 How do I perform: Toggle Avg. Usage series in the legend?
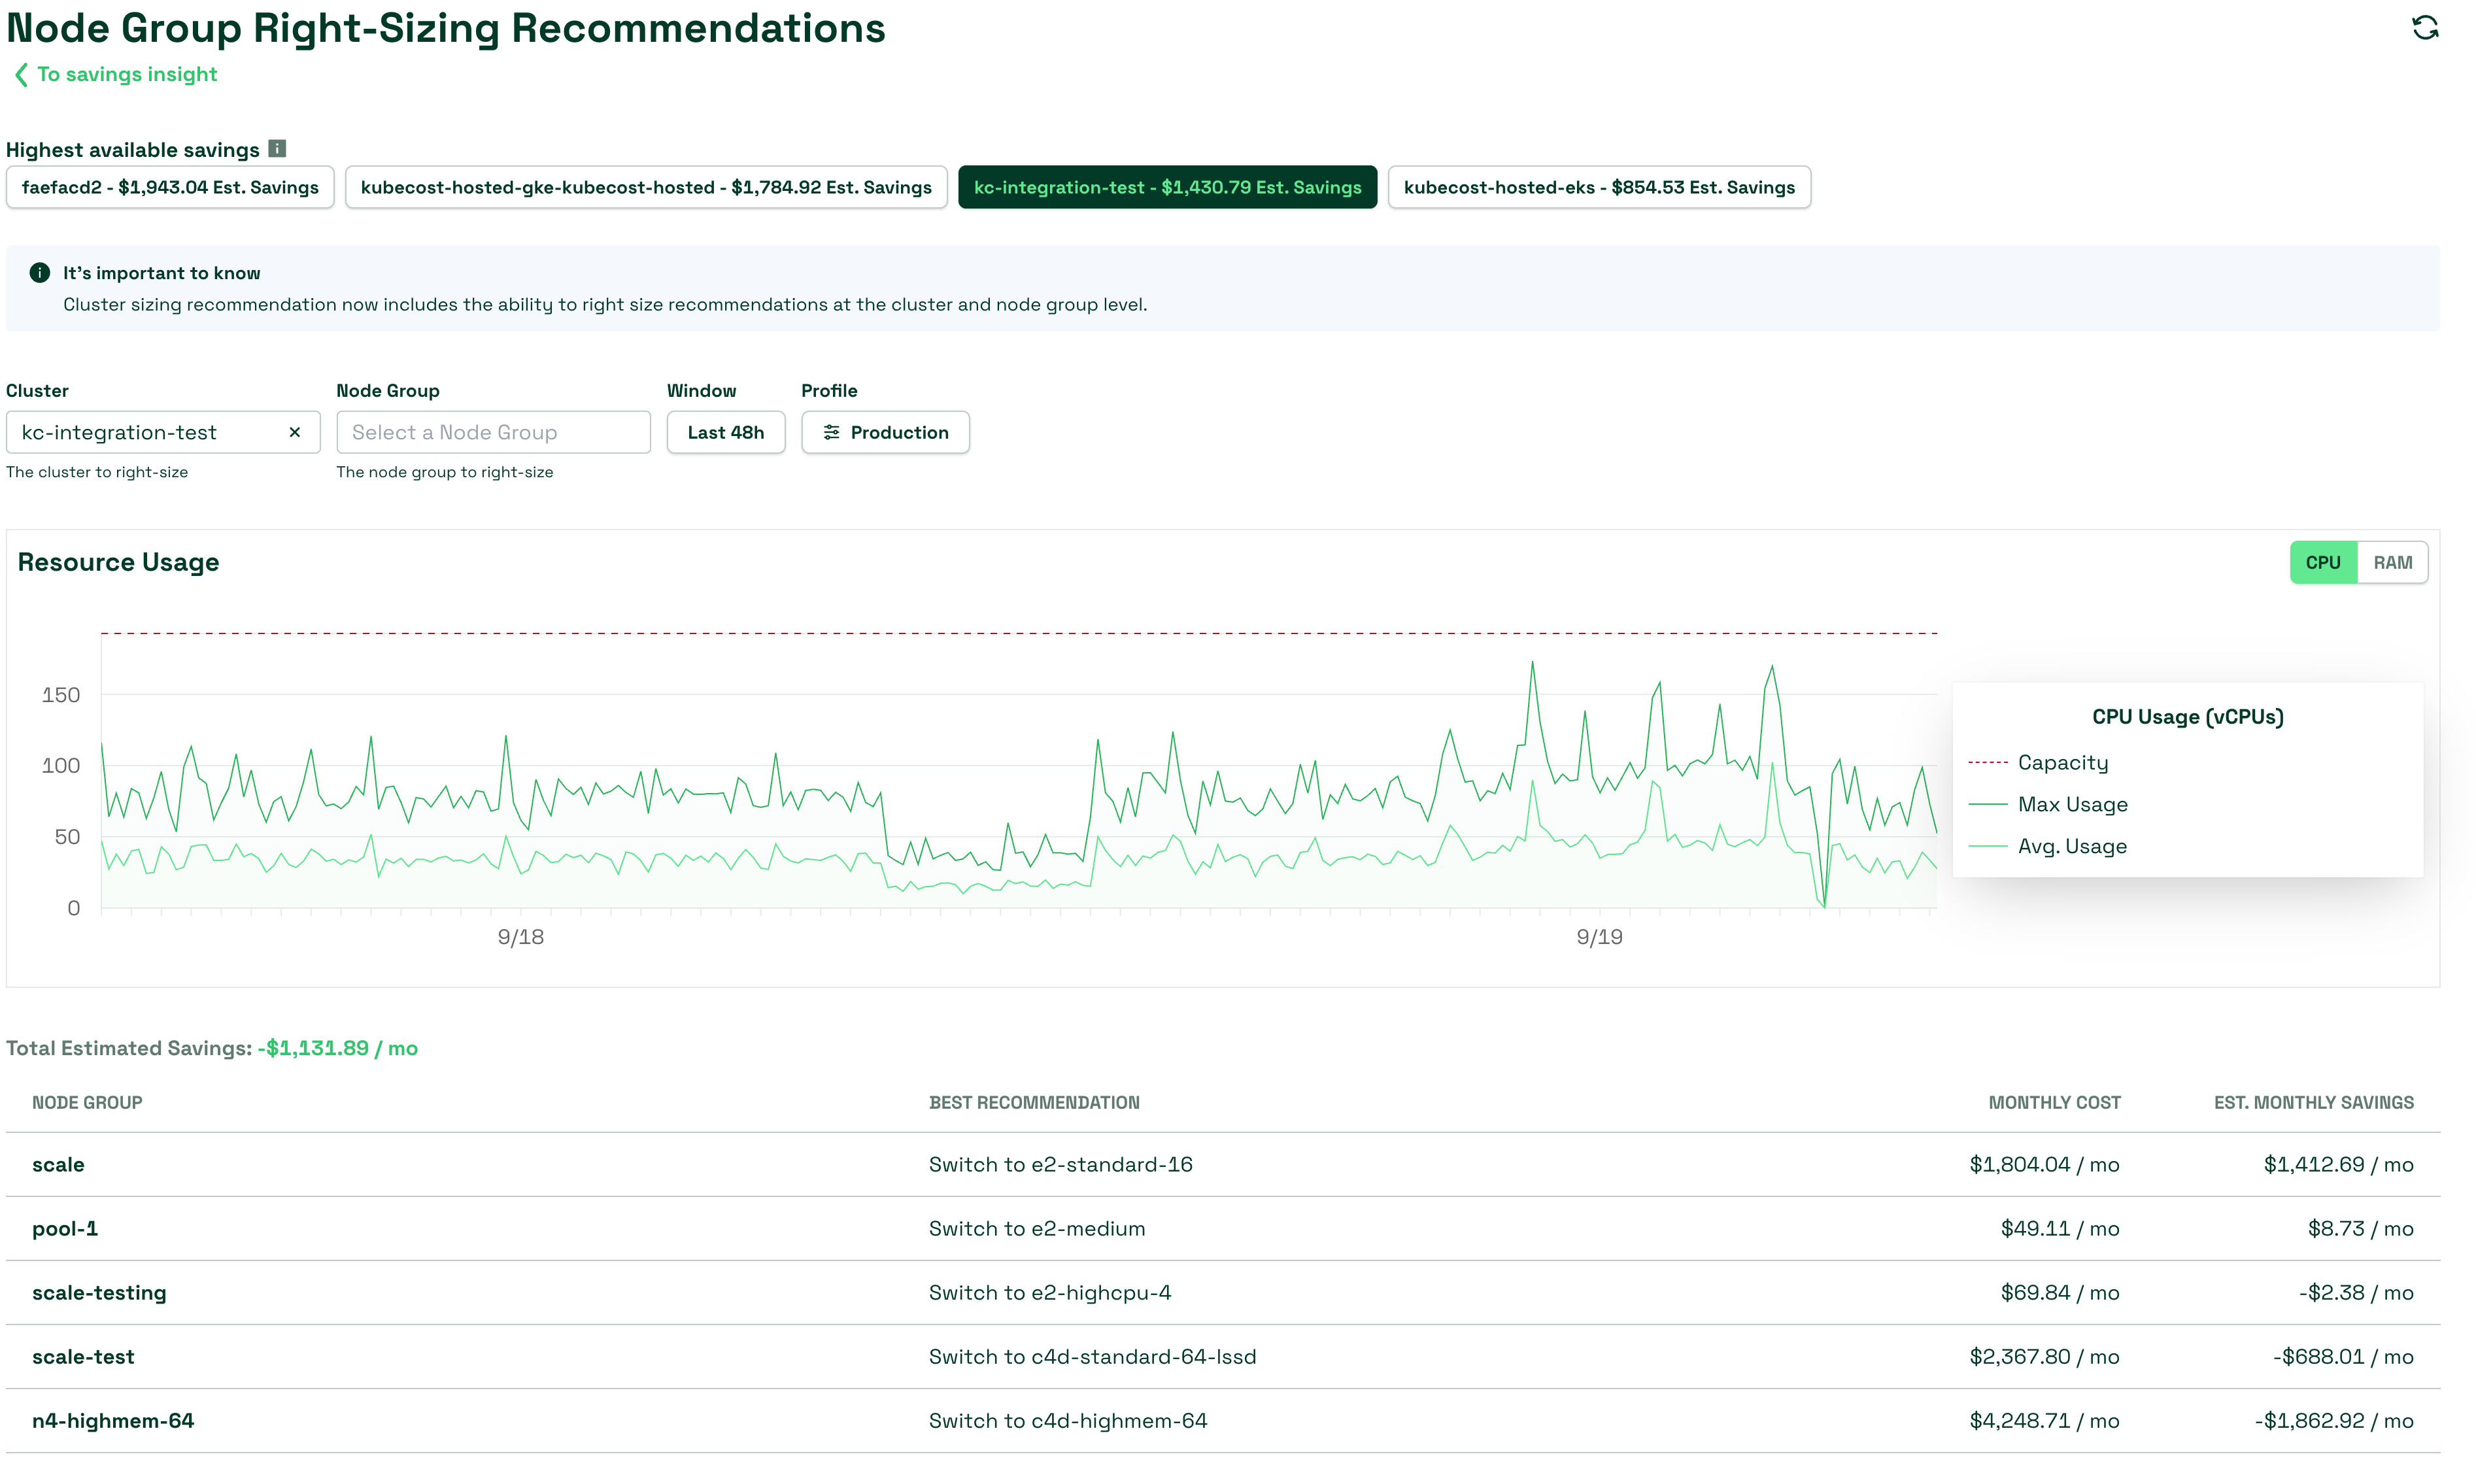[x=2071, y=847]
